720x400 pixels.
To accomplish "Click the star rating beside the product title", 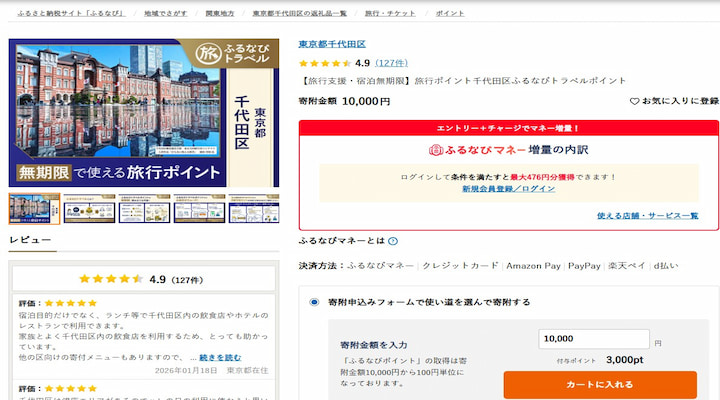I will (x=325, y=63).
